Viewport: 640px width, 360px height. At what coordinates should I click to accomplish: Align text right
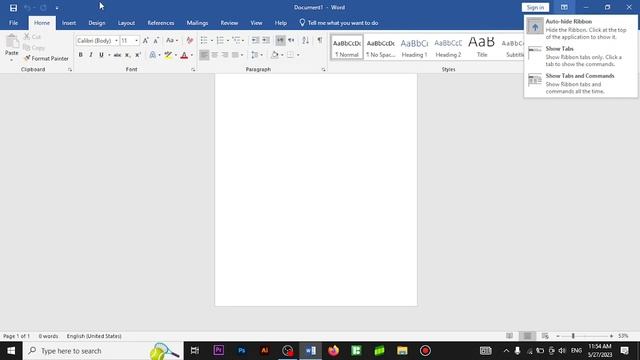225,55
